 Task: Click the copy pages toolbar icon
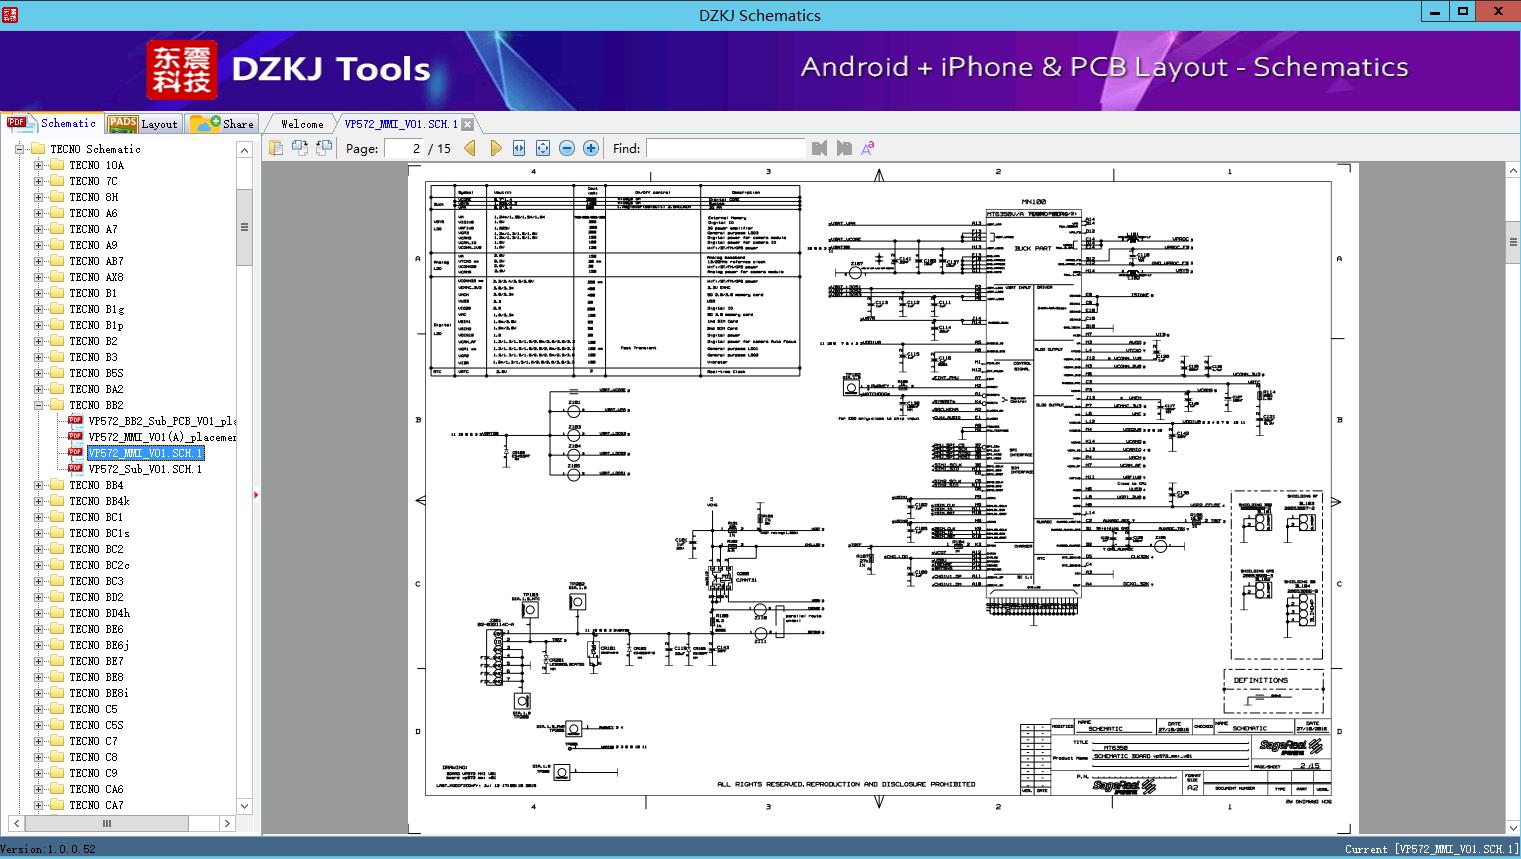pos(276,148)
